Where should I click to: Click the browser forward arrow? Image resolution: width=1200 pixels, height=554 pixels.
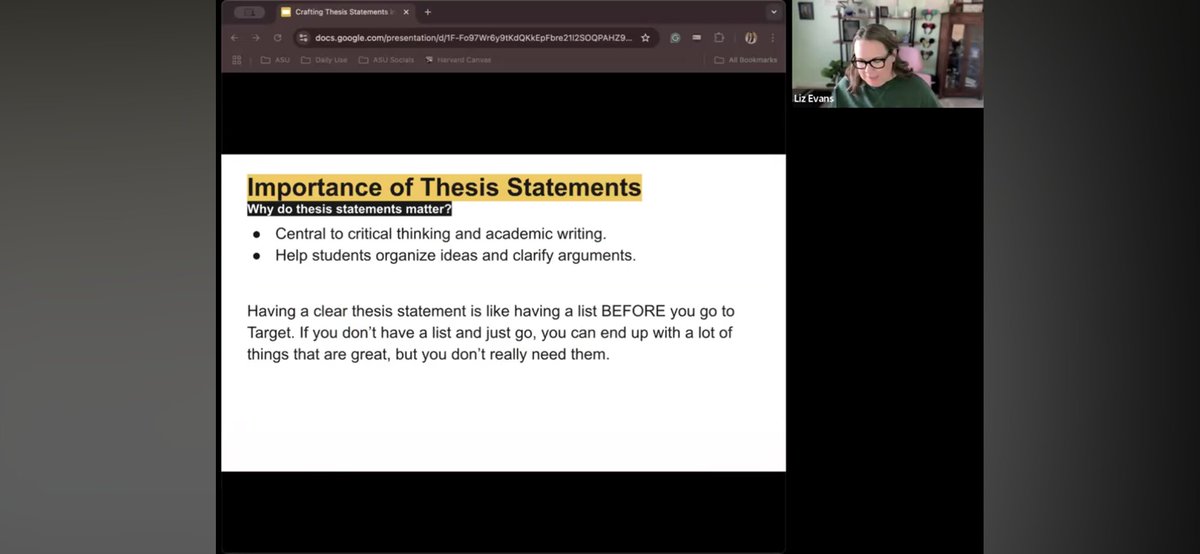(256, 38)
